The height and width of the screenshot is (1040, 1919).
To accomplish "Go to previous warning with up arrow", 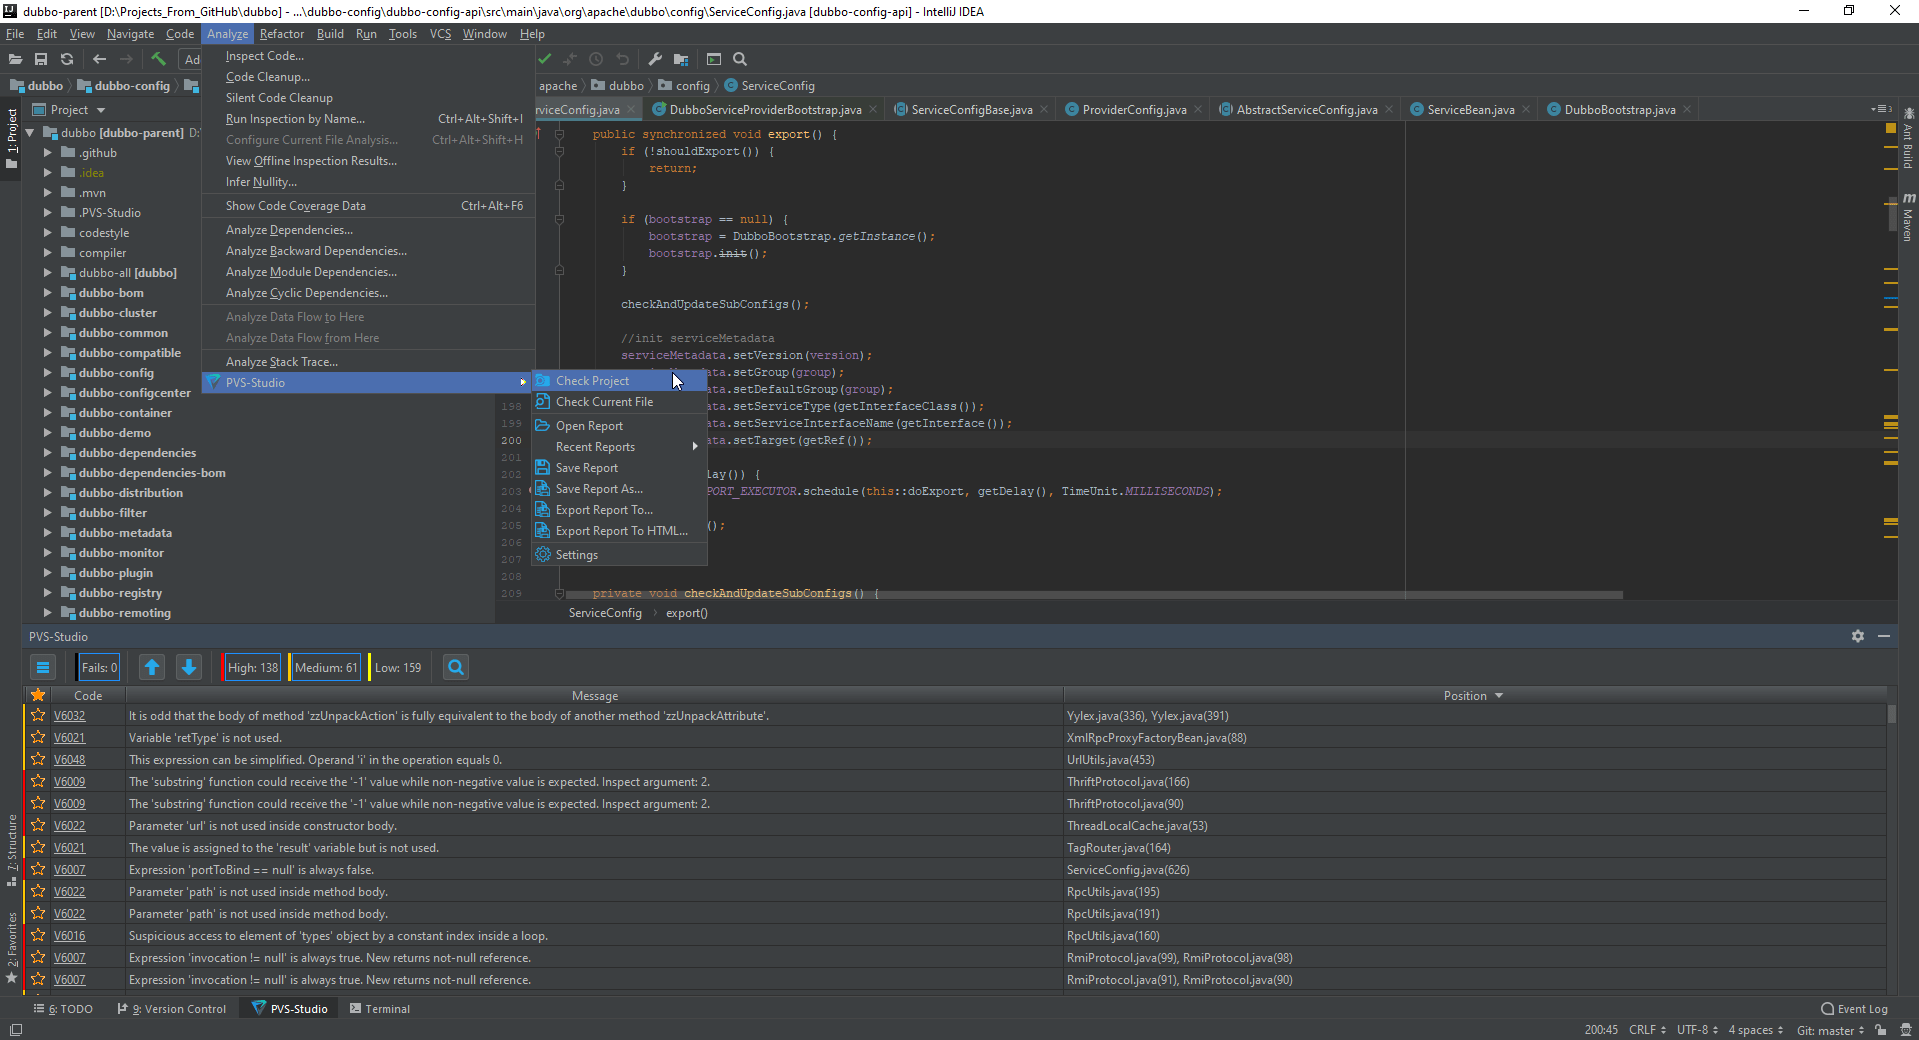I will [x=152, y=667].
